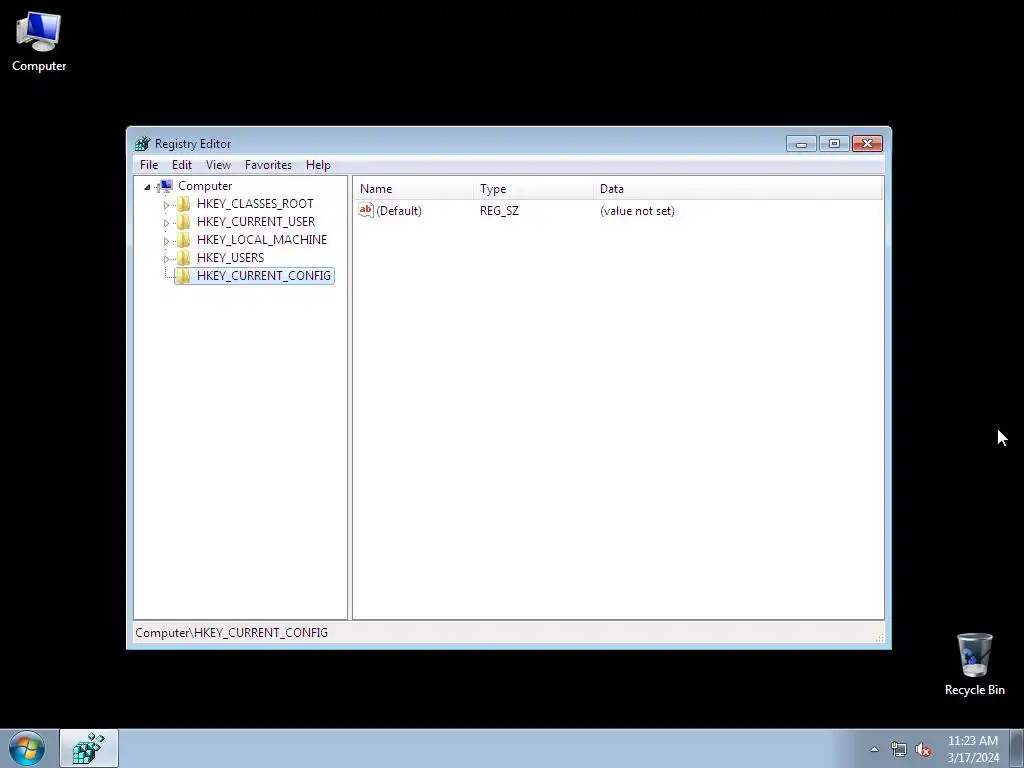The image size is (1024, 768).
Task: Click the HKEY_CURRENT_CONFIG folder icon
Action: pyautogui.click(x=184, y=276)
